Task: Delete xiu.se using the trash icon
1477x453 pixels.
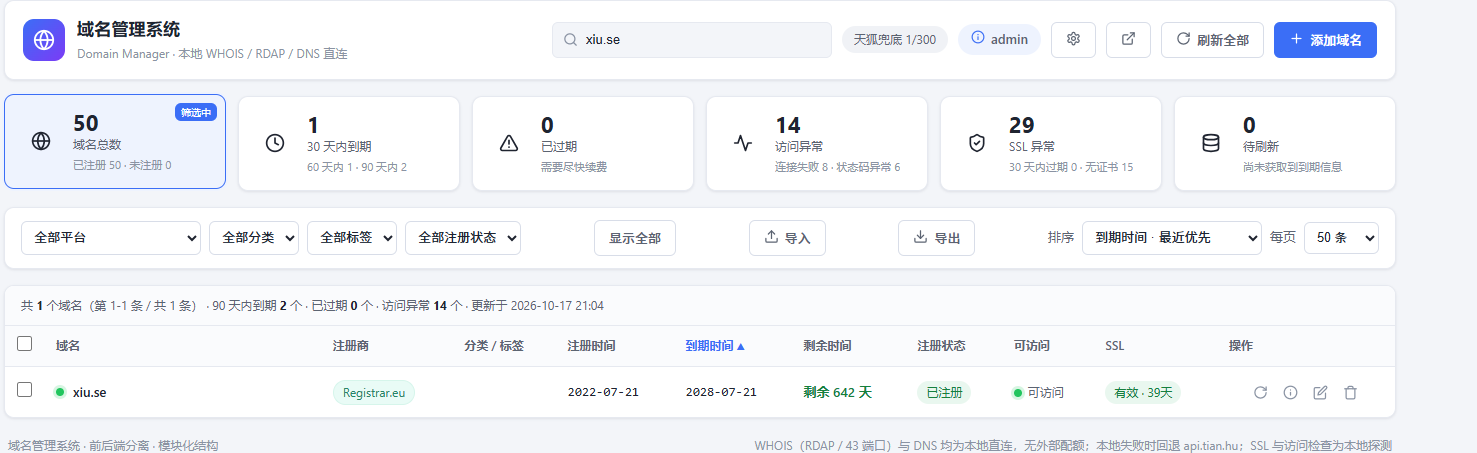Action: click(1350, 392)
